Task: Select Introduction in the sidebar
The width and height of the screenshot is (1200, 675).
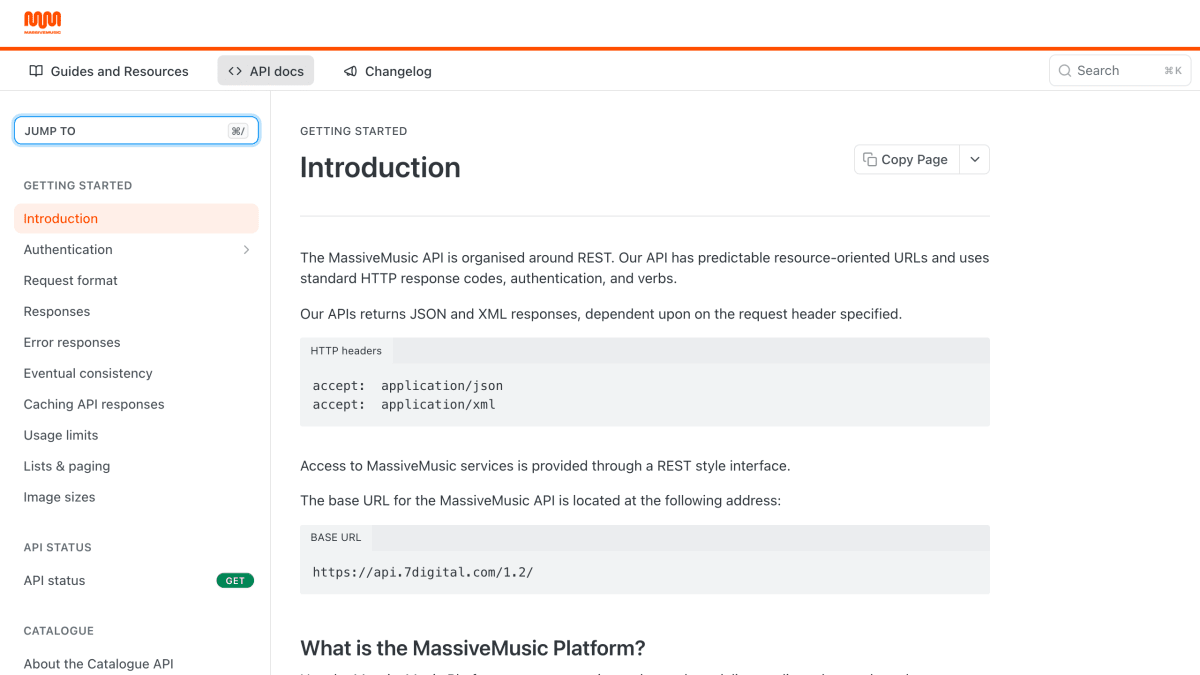Action: point(136,219)
